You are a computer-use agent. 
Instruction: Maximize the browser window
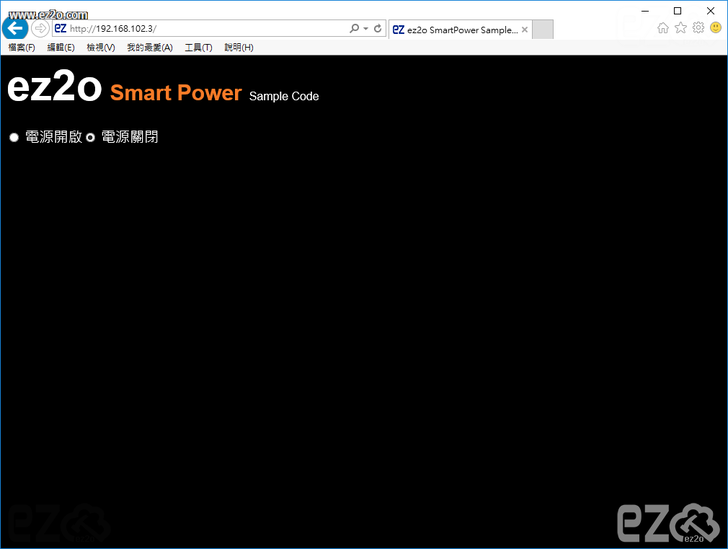[678, 11]
